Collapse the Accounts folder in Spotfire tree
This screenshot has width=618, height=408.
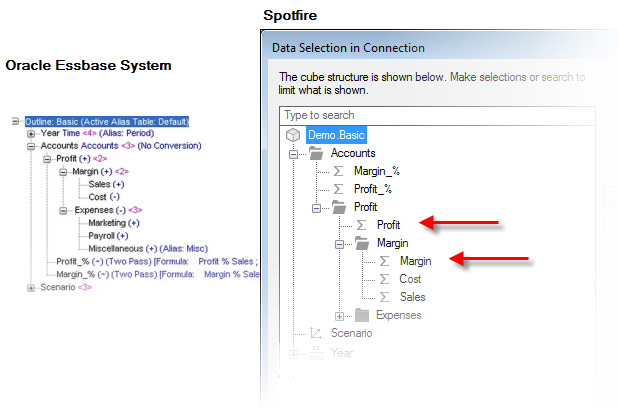[x=293, y=154]
